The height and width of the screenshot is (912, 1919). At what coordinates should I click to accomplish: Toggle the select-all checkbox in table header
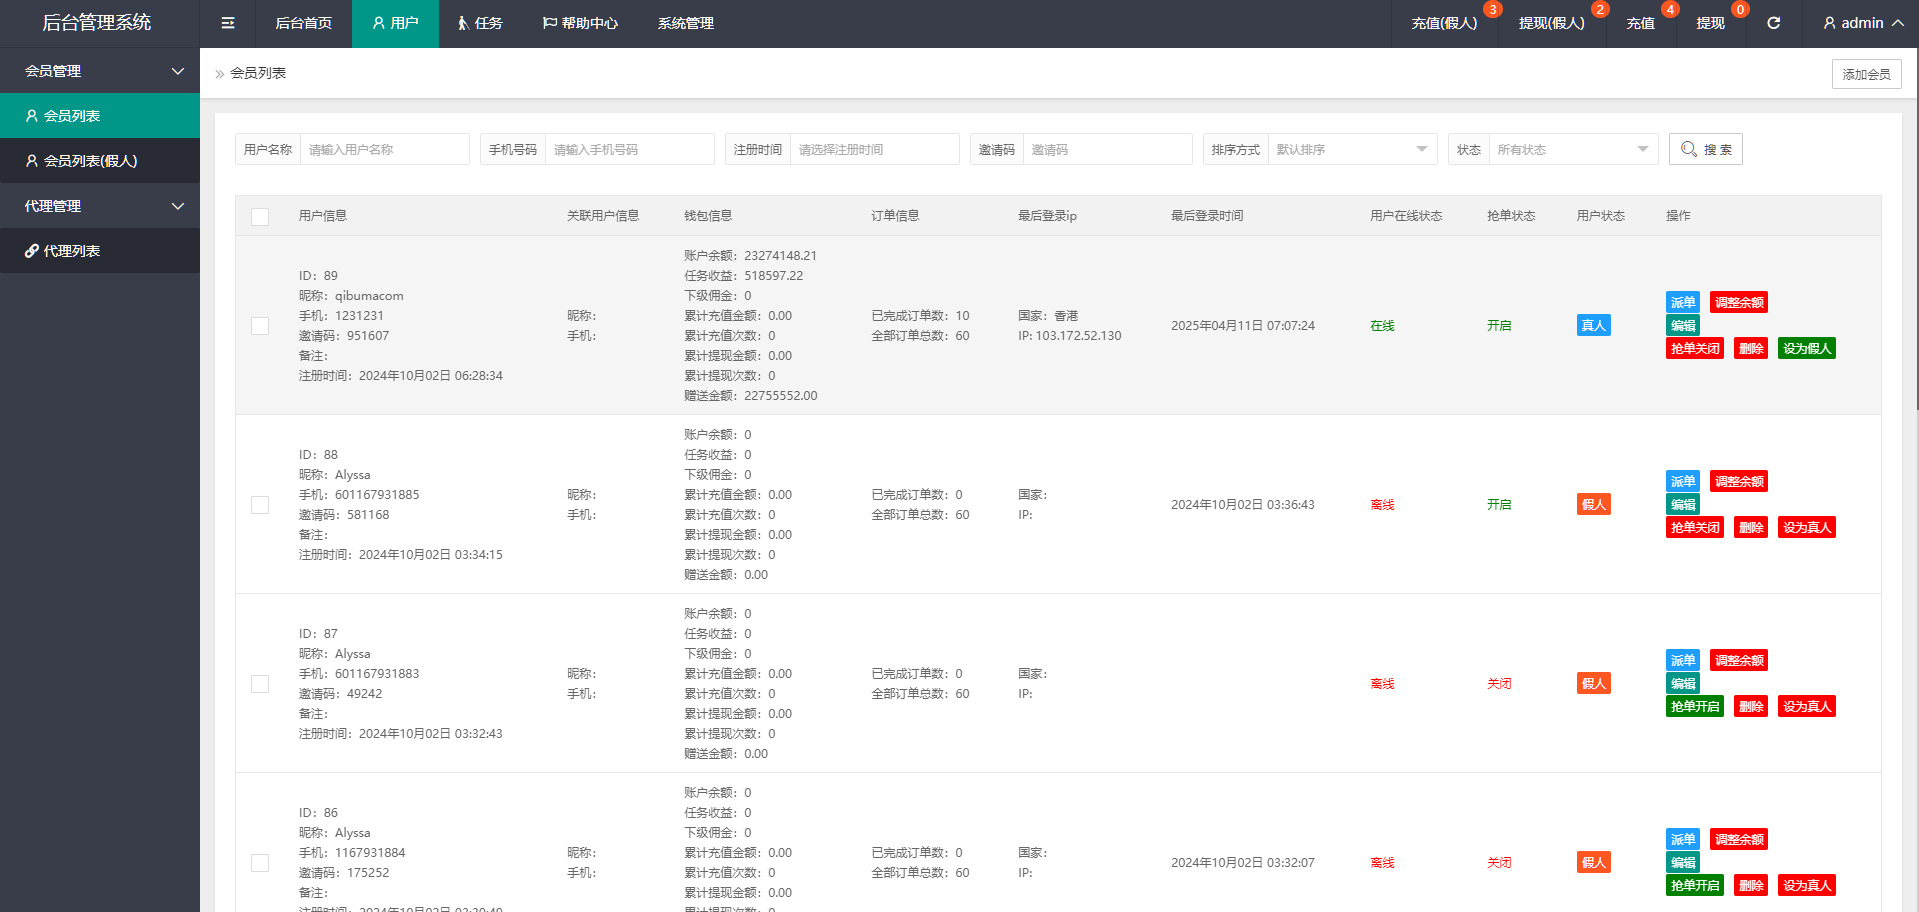tap(260, 216)
